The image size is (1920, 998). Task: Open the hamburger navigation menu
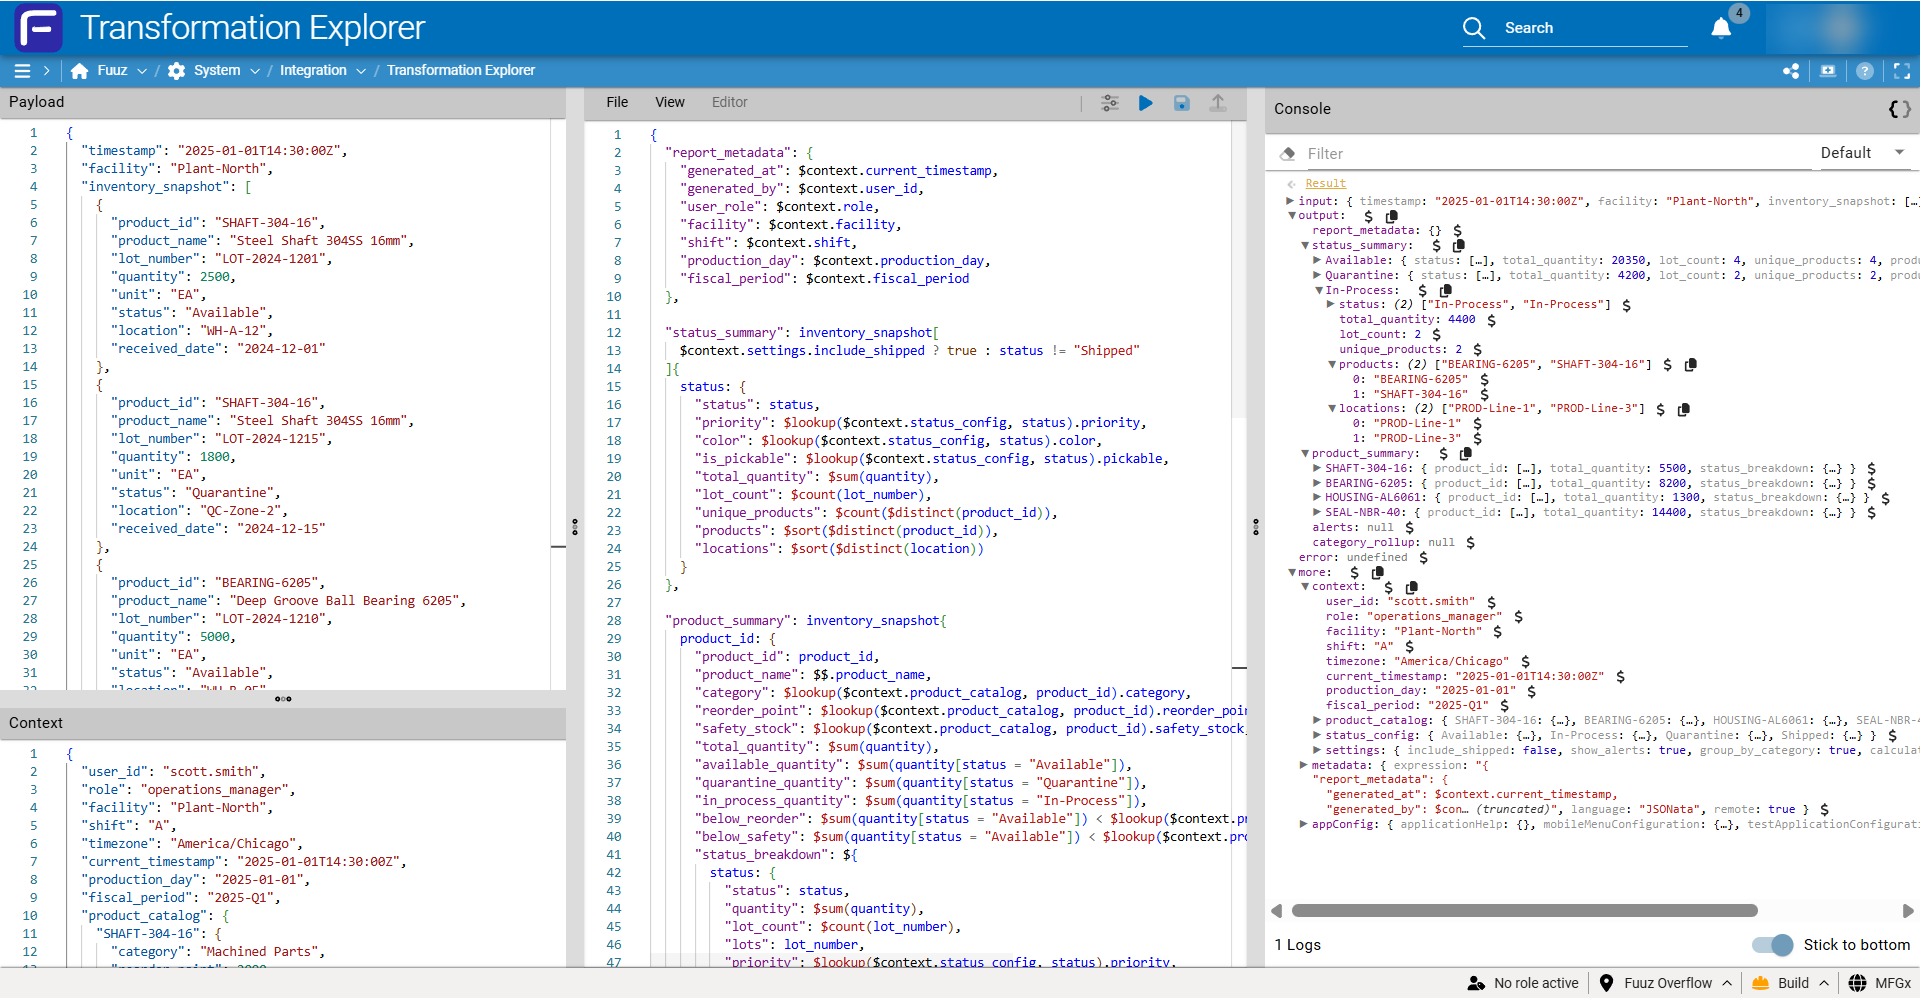click(22, 71)
